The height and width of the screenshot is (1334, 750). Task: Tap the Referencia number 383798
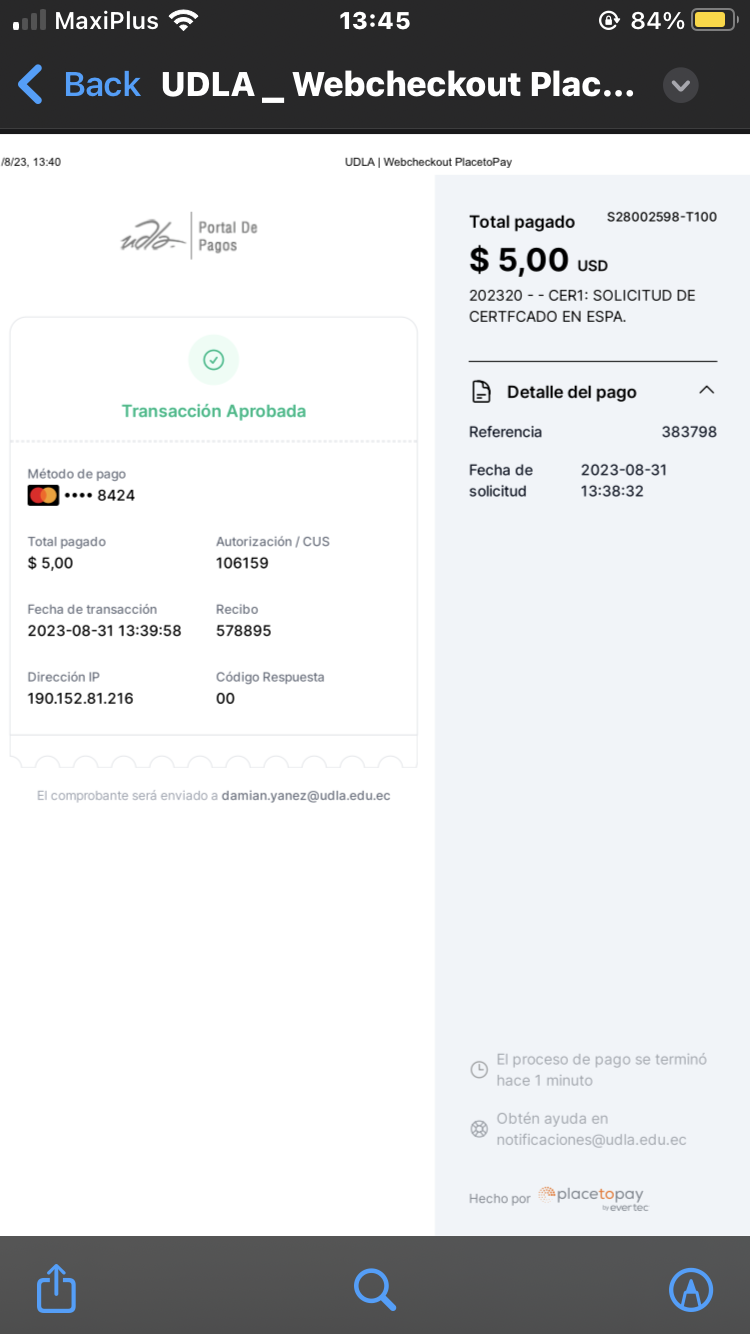pyautogui.click(x=689, y=432)
